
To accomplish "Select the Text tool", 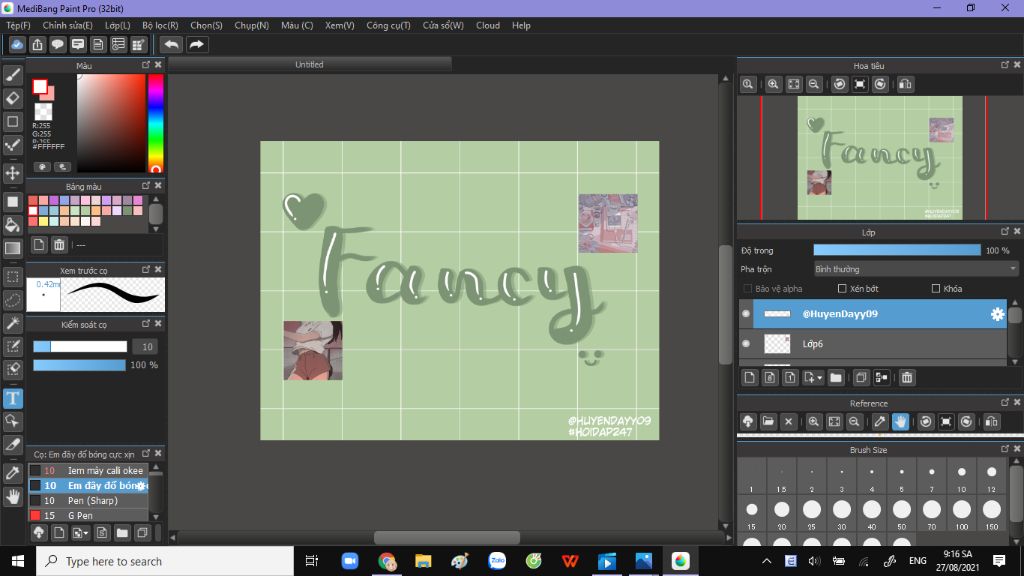I will [12, 398].
